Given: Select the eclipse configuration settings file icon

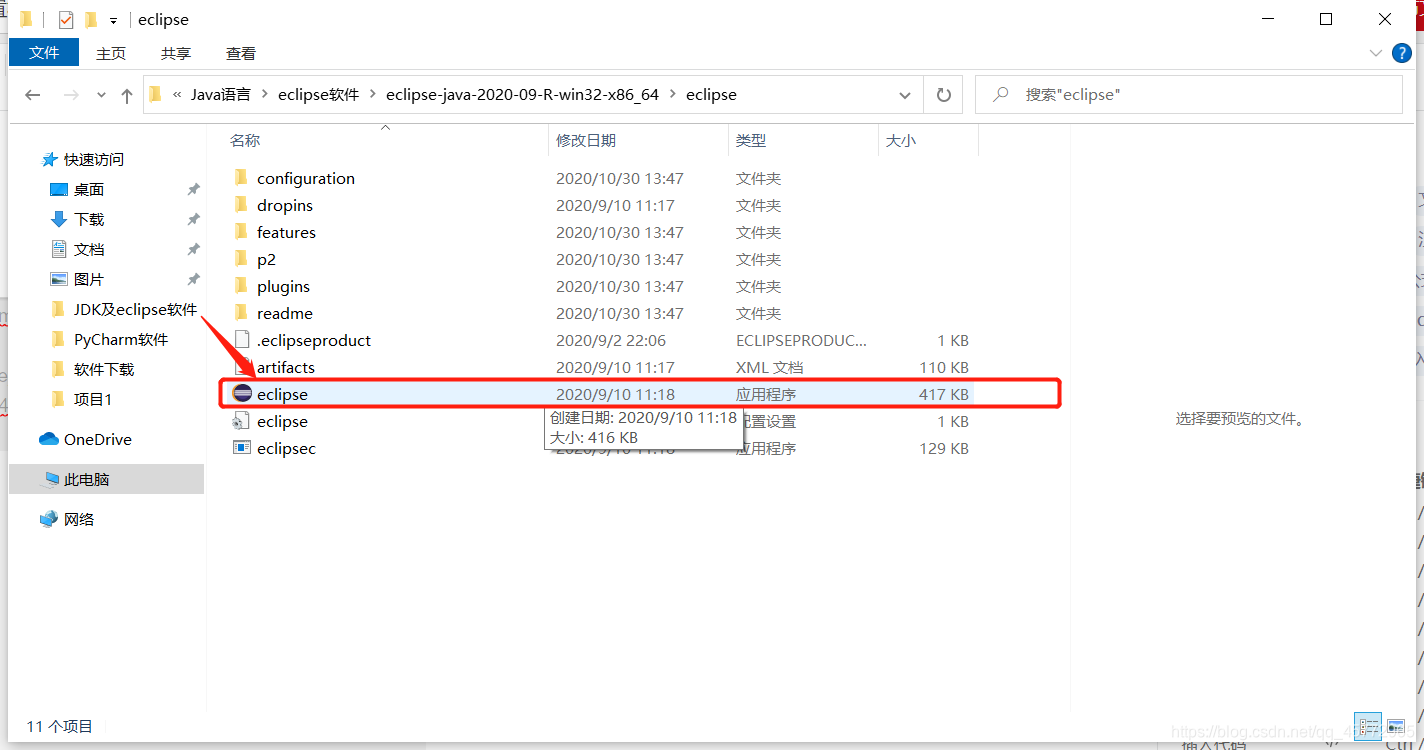Looking at the screenshot, I should pos(240,421).
